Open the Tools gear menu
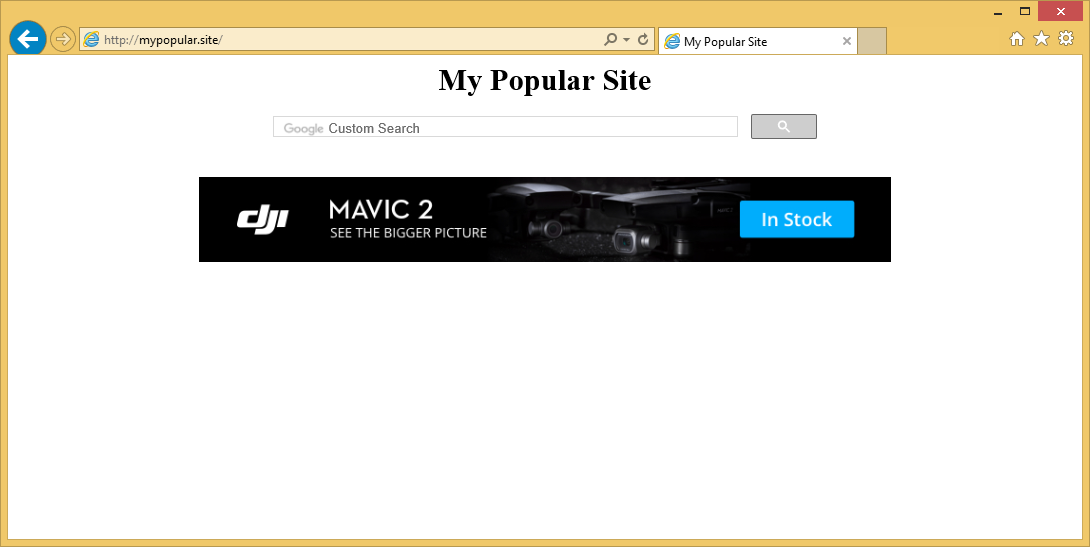The image size is (1090, 547). click(1066, 38)
